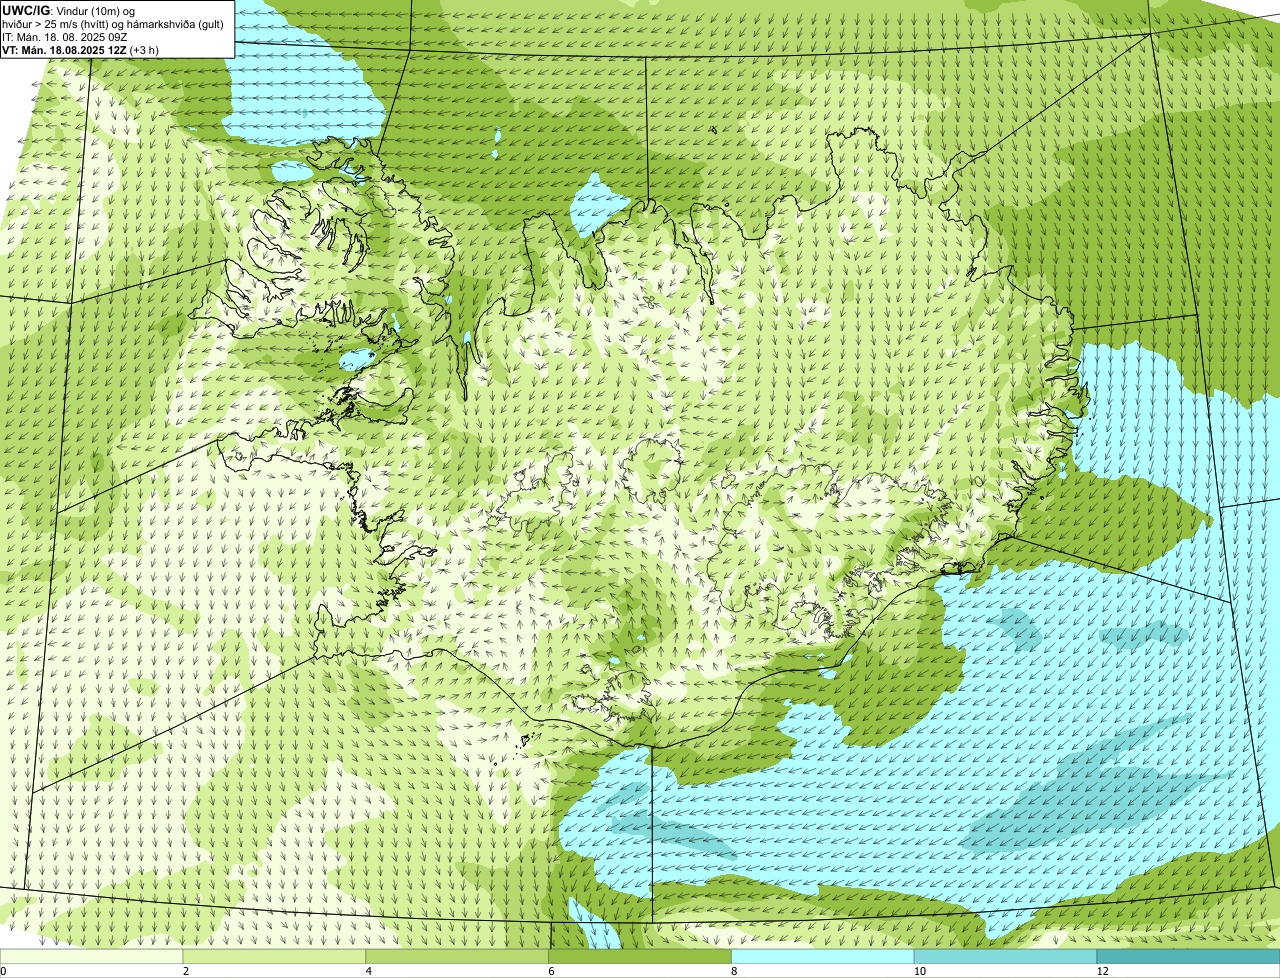Click the scale label "2"
The height and width of the screenshot is (978, 1280).
[x=186, y=971]
